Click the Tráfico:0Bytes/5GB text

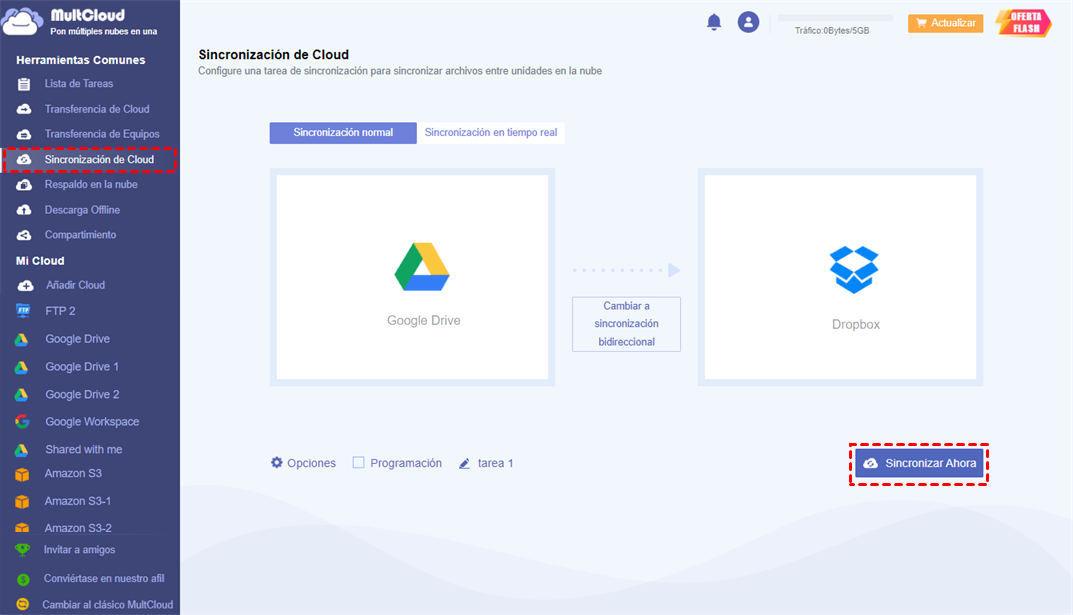coord(831,31)
